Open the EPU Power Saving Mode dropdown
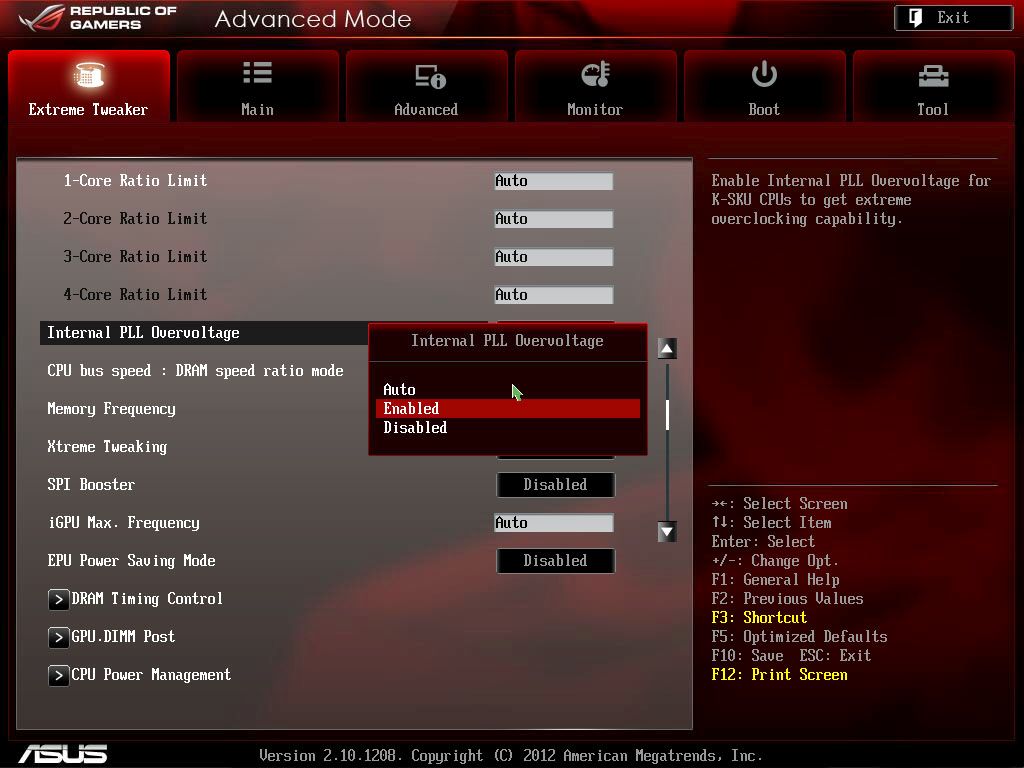 point(555,560)
